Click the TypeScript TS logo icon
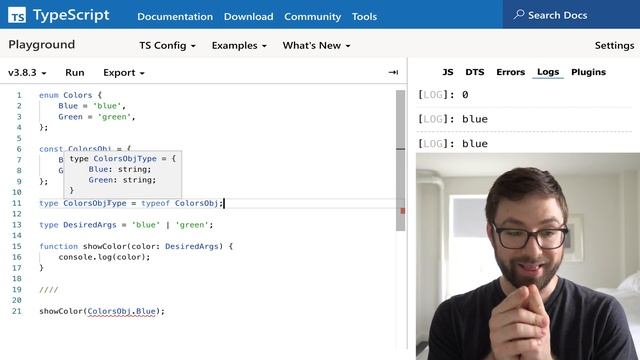 17,15
